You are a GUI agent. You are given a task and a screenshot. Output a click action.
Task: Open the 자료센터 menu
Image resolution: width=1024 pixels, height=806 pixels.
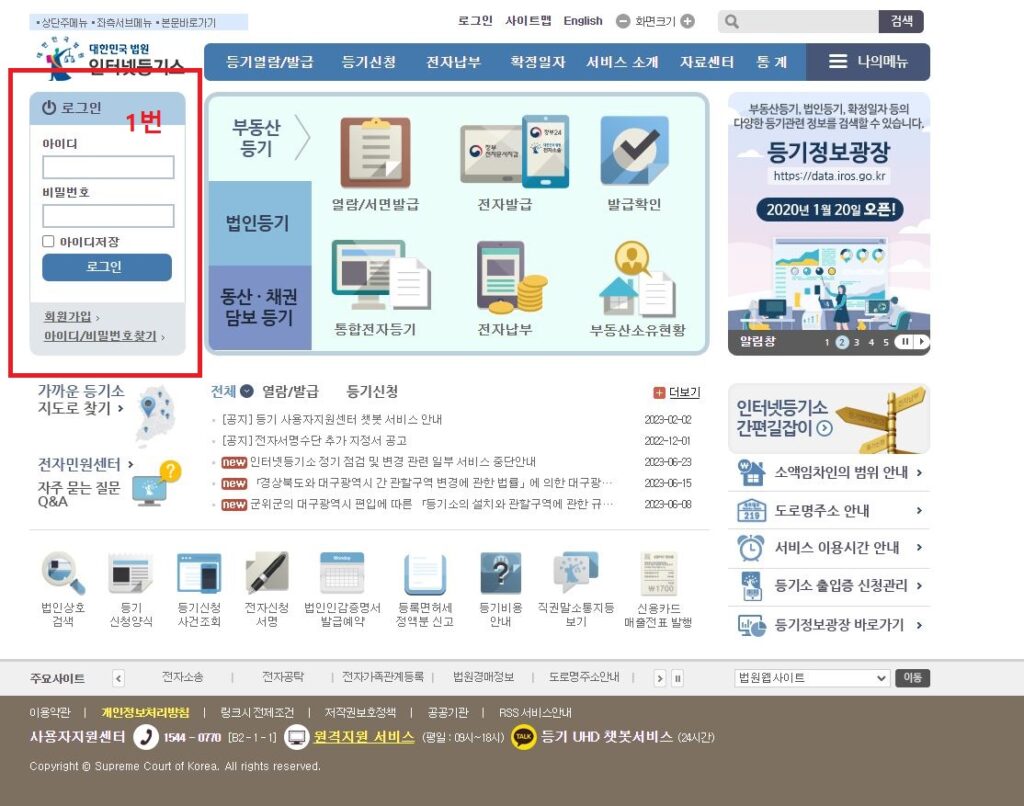tap(707, 62)
